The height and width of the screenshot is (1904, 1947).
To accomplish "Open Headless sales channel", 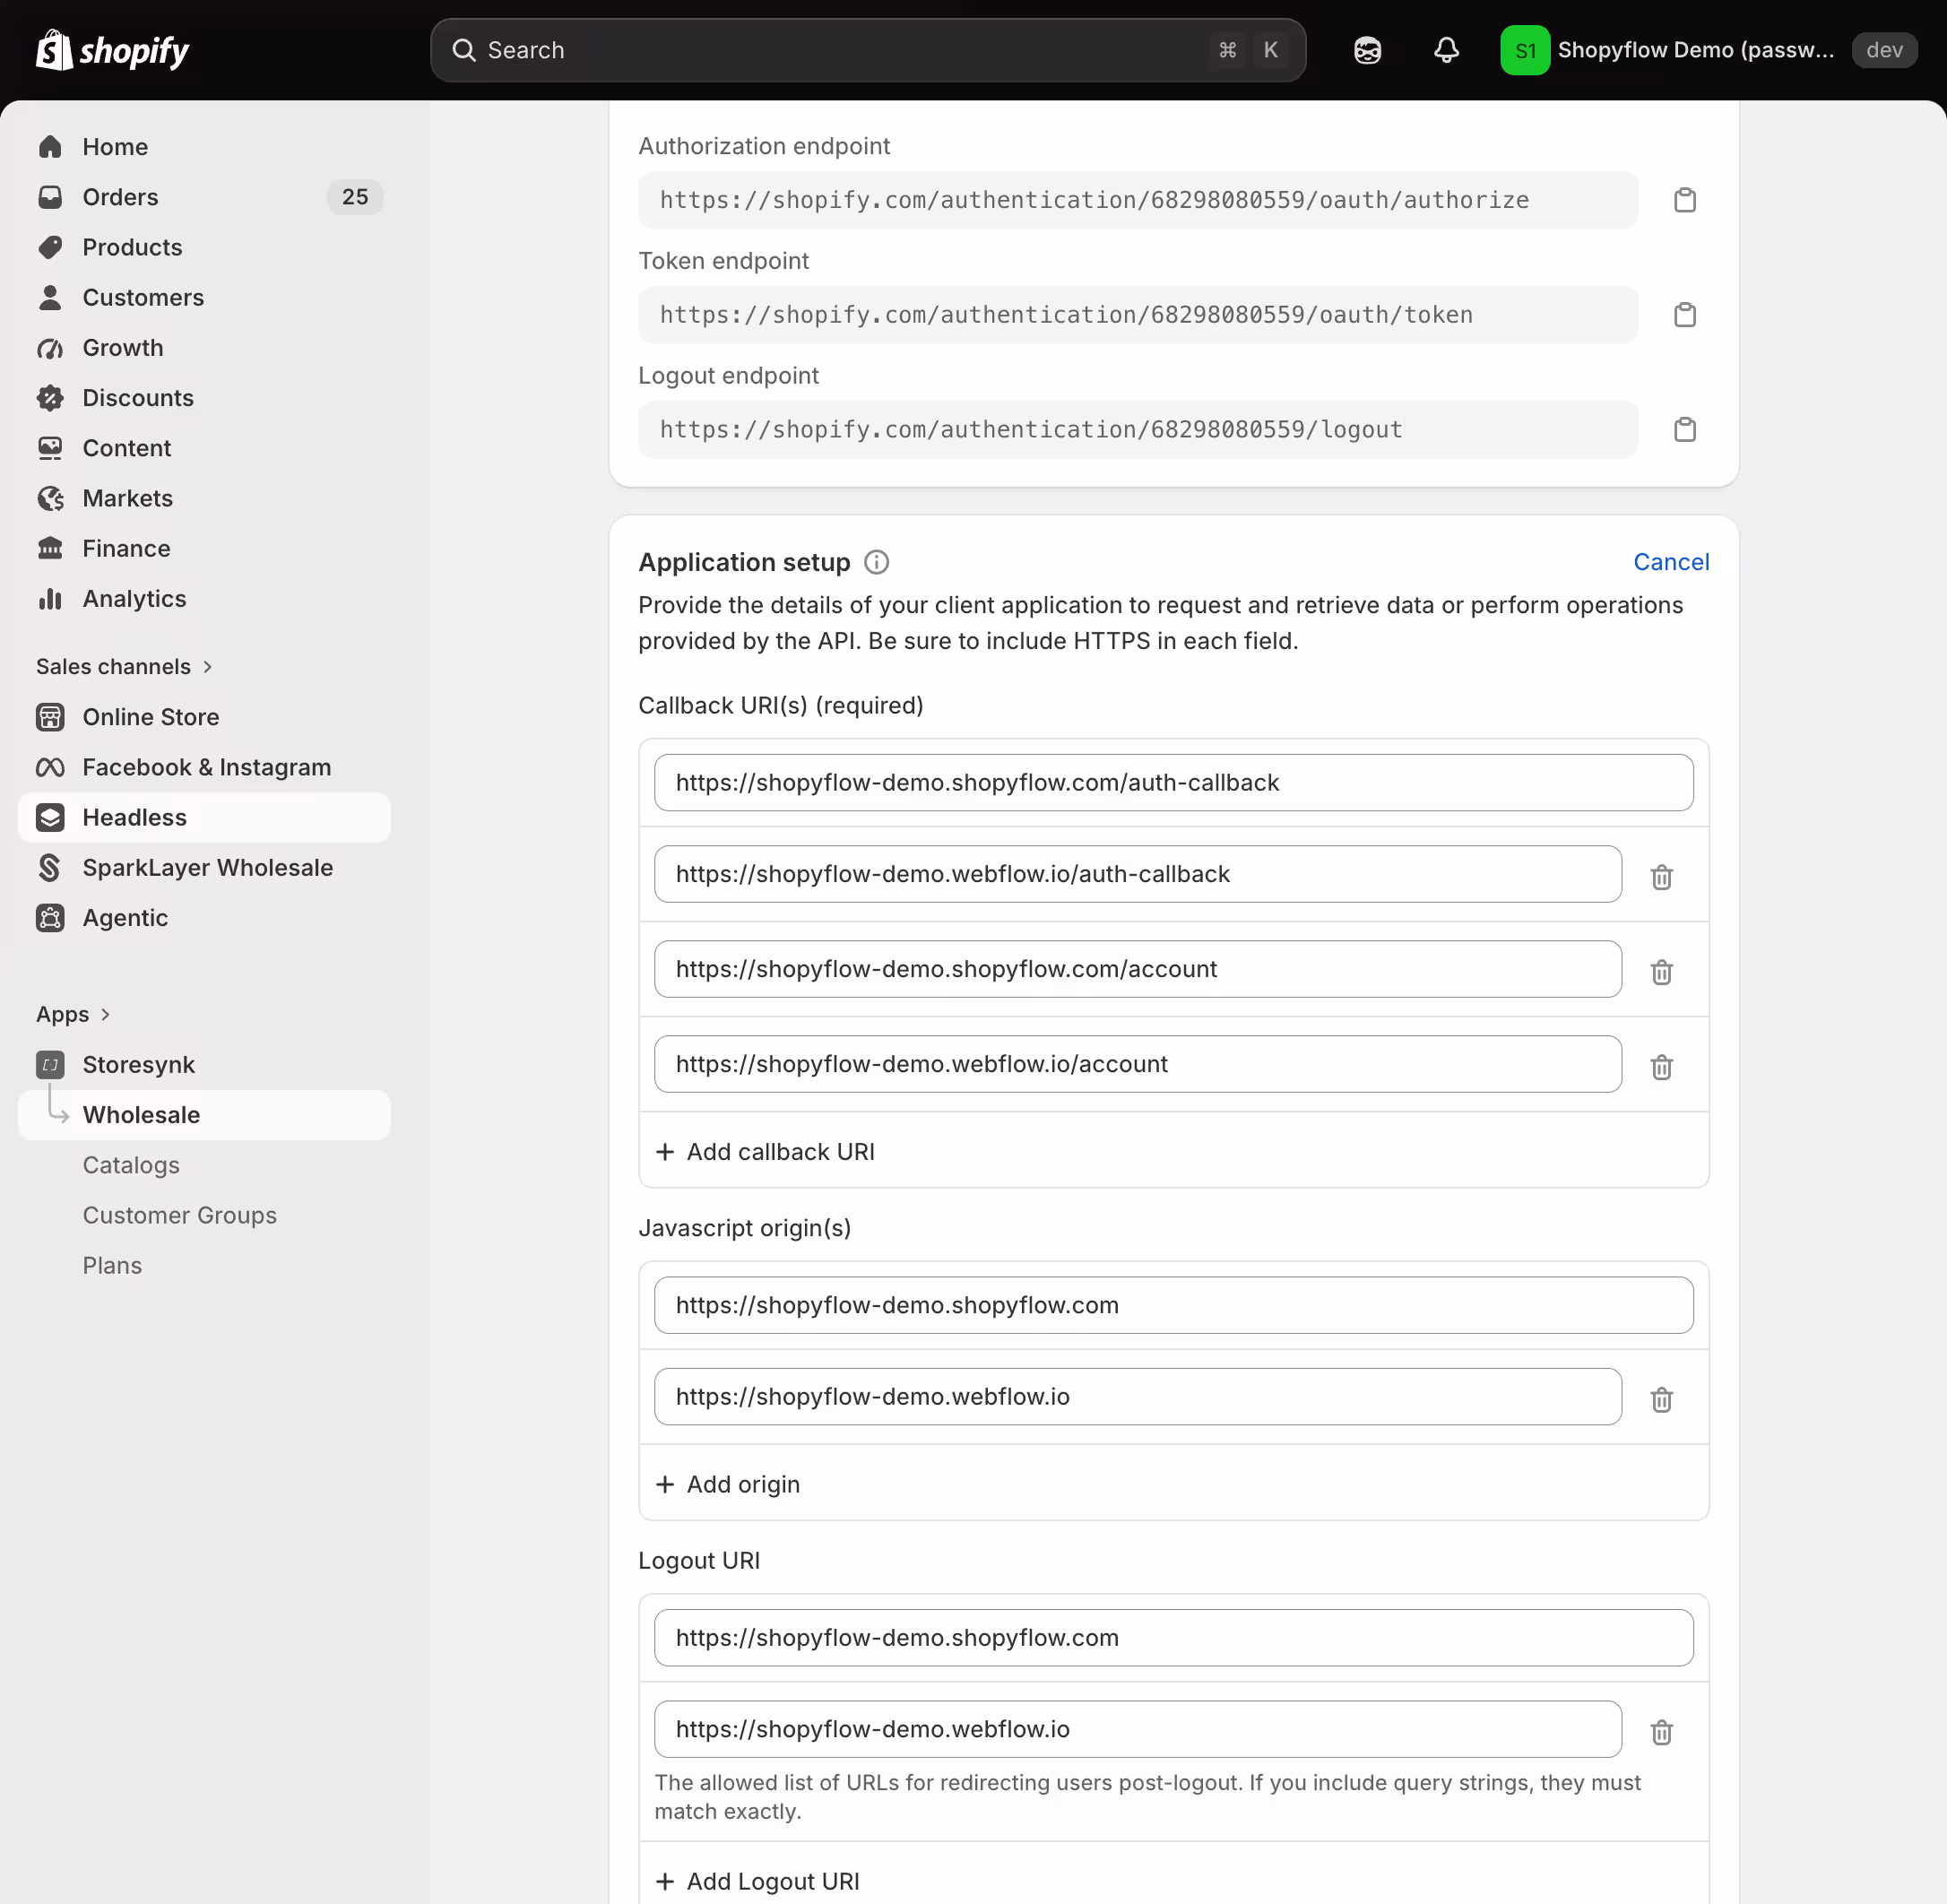I will coord(204,818).
